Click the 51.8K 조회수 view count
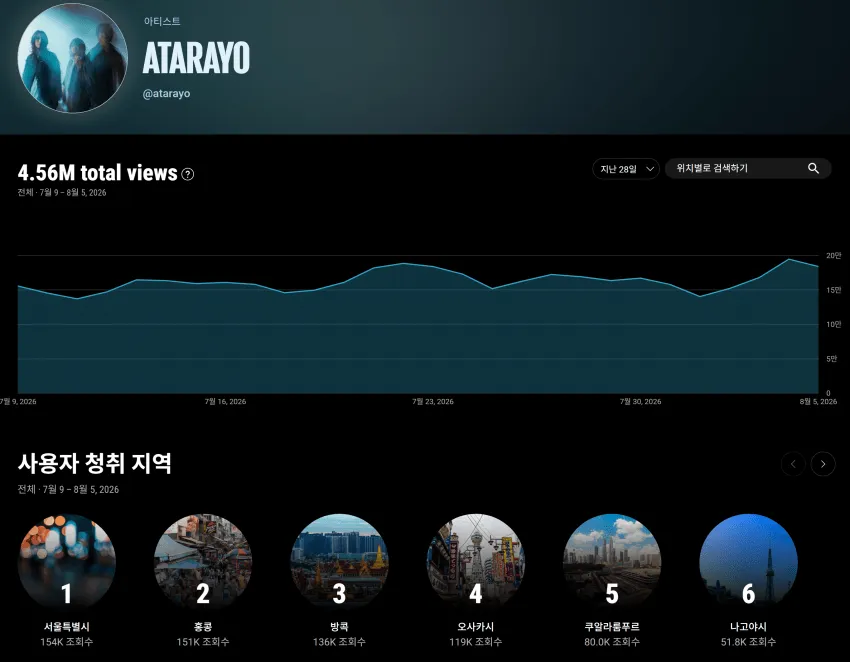The height and width of the screenshot is (662, 850). [748, 642]
